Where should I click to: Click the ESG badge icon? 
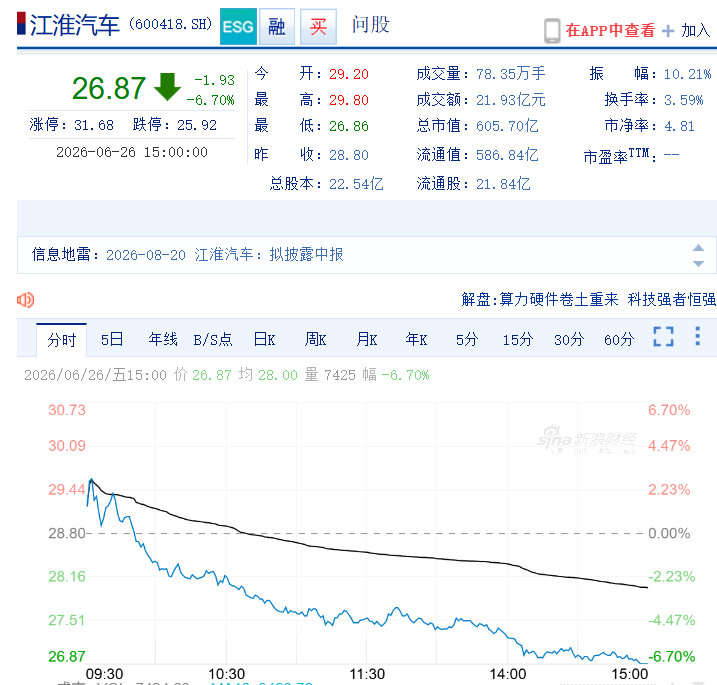pos(238,26)
